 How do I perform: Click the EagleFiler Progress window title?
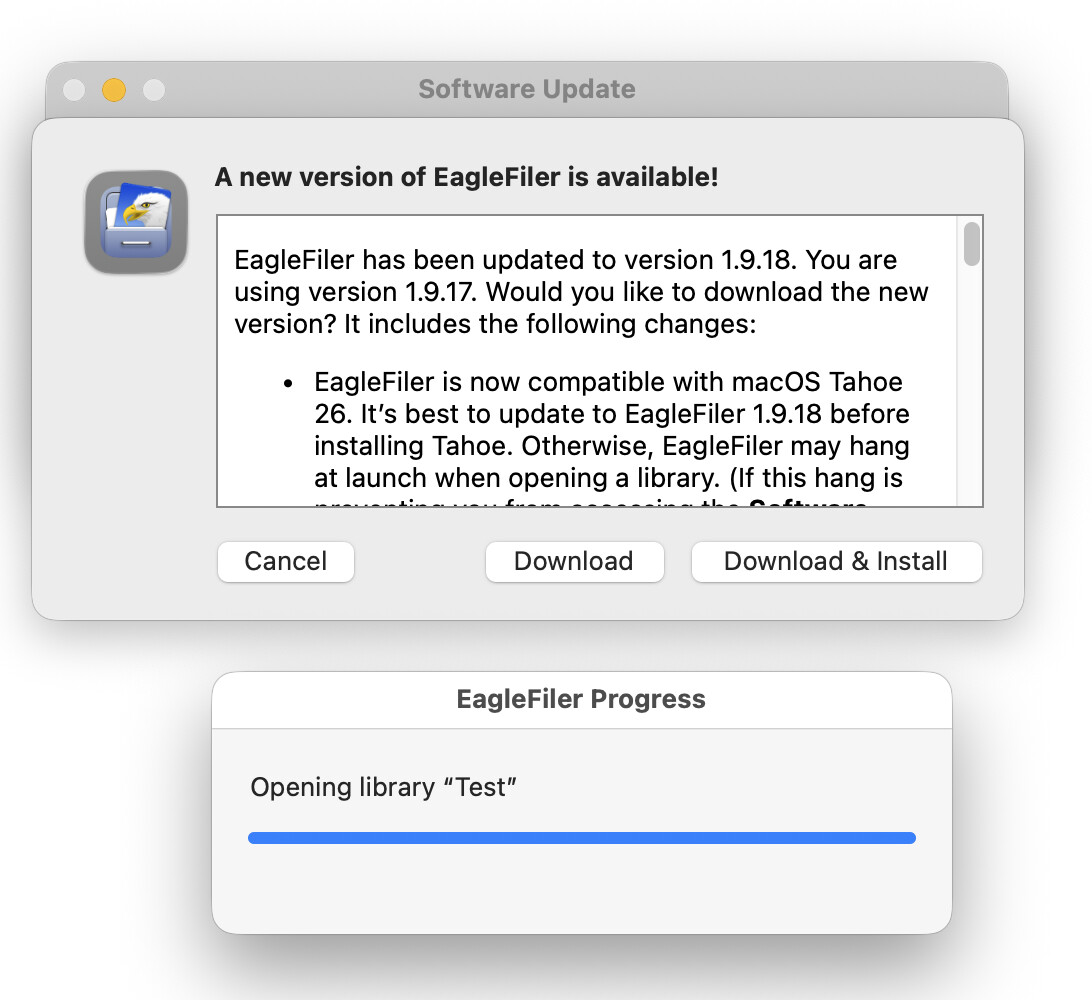[581, 699]
